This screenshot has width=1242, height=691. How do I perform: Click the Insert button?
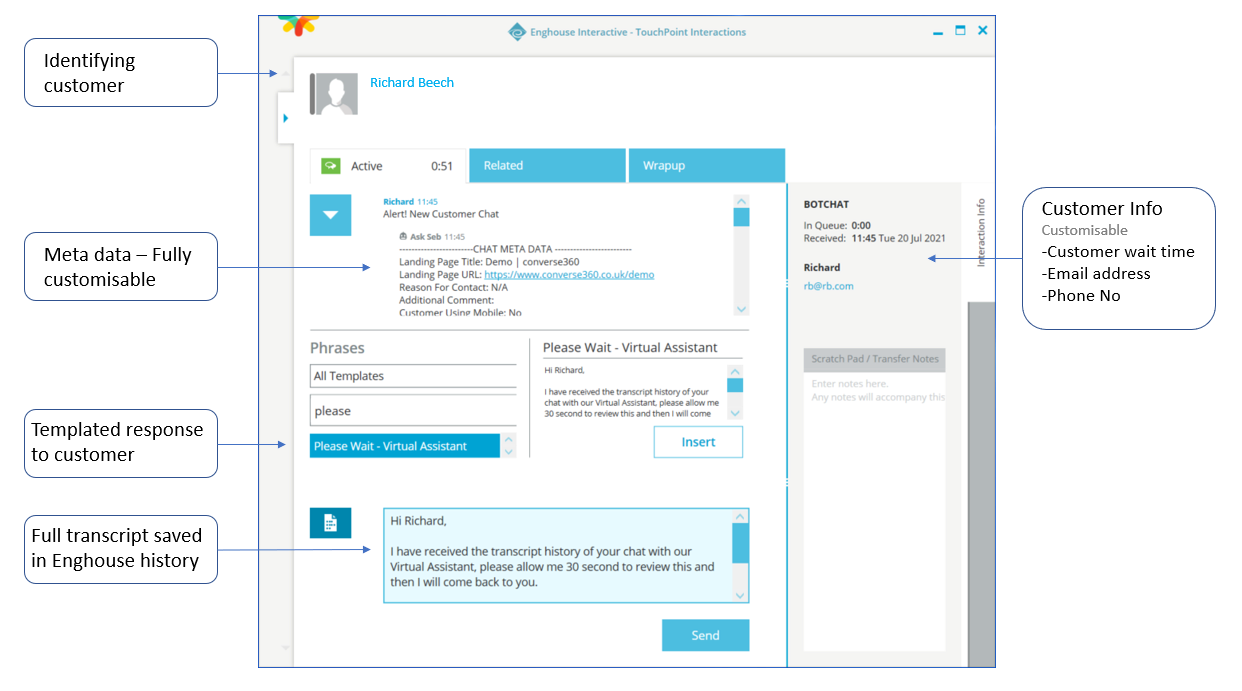pos(698,442)
